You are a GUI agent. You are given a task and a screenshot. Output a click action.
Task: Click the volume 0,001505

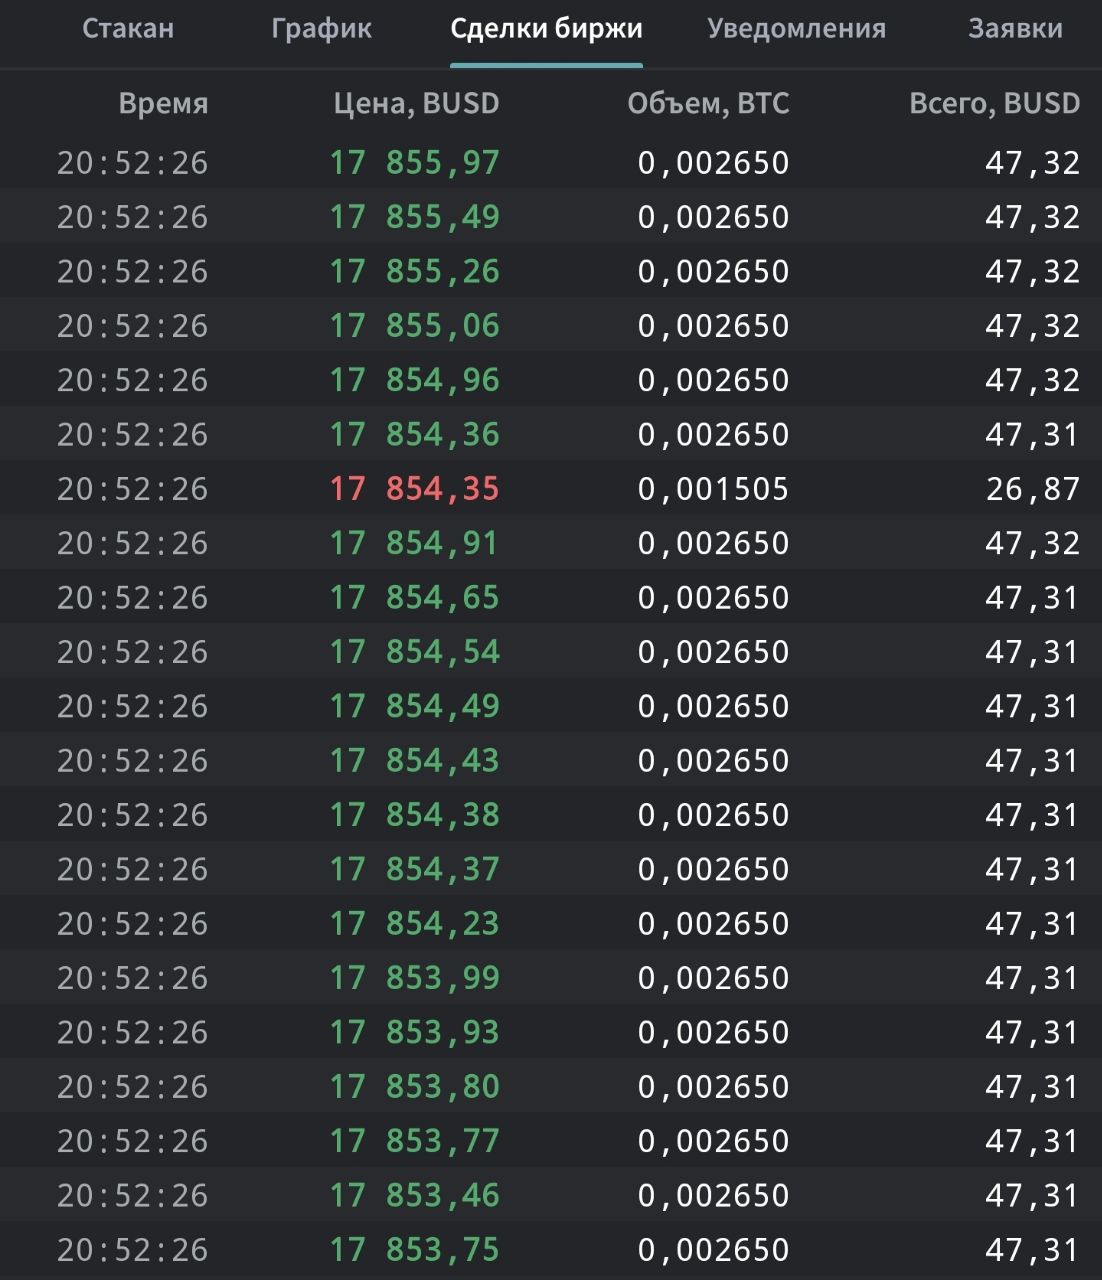click(714, 489)
